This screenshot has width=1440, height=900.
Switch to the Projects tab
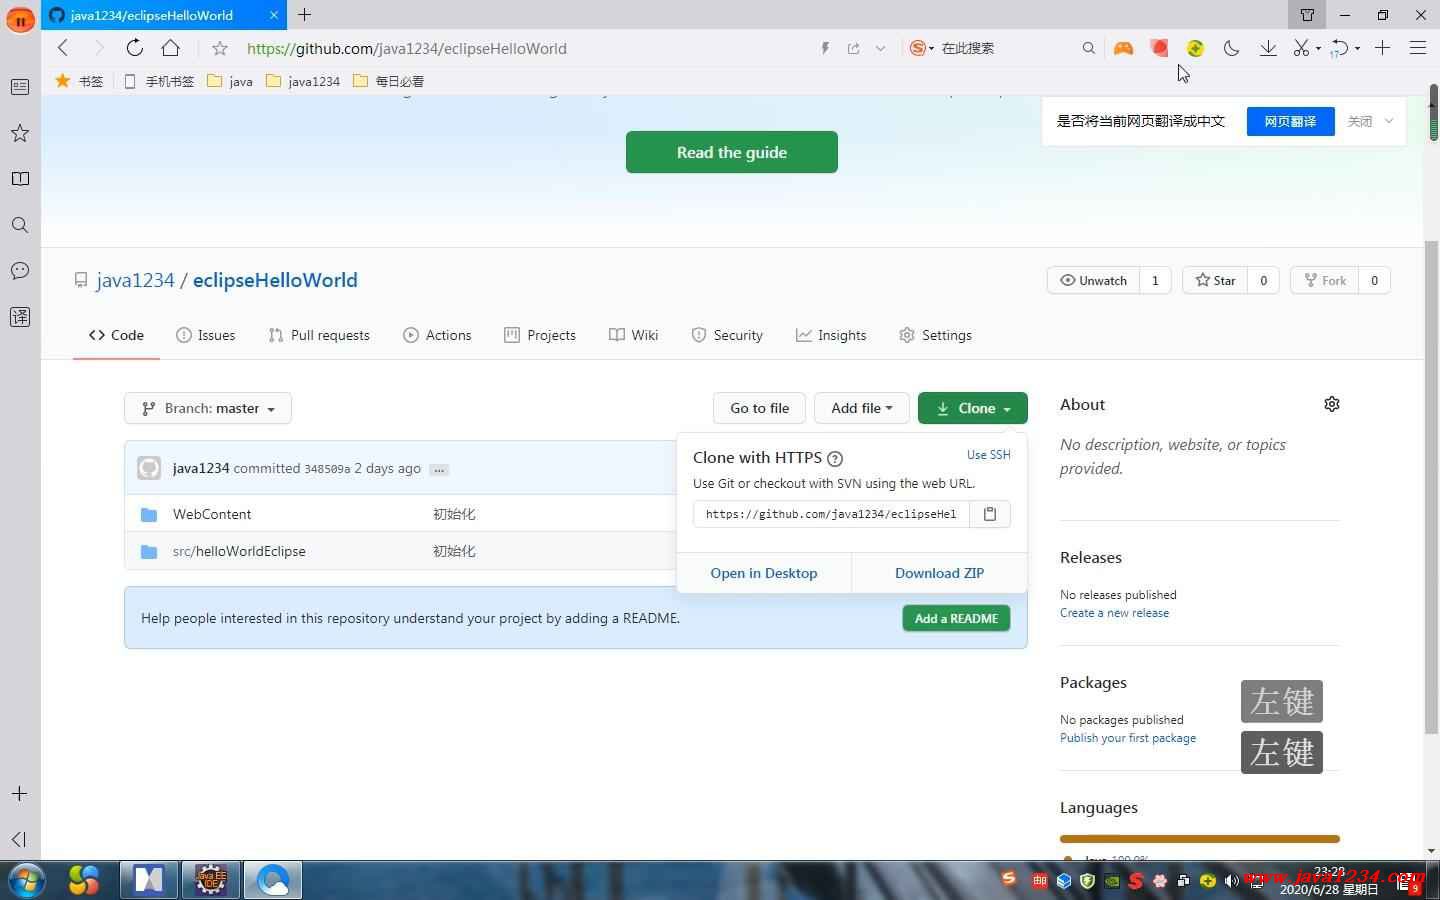tap(540, 335)
